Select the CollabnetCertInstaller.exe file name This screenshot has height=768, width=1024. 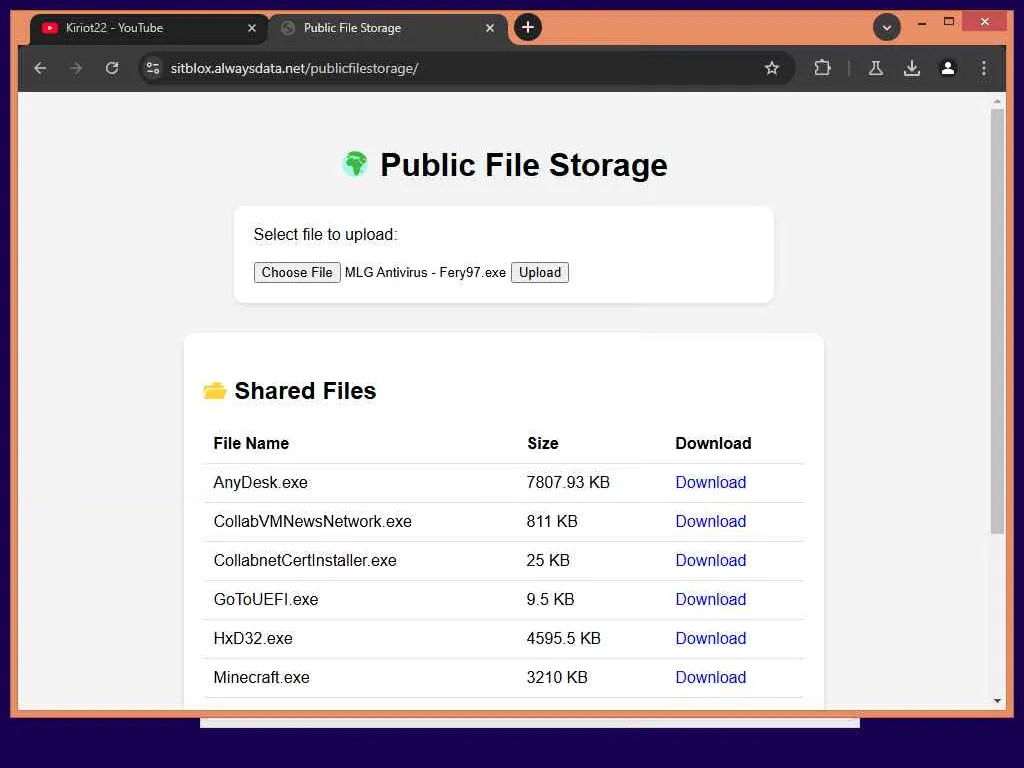[x=305, y=560]
